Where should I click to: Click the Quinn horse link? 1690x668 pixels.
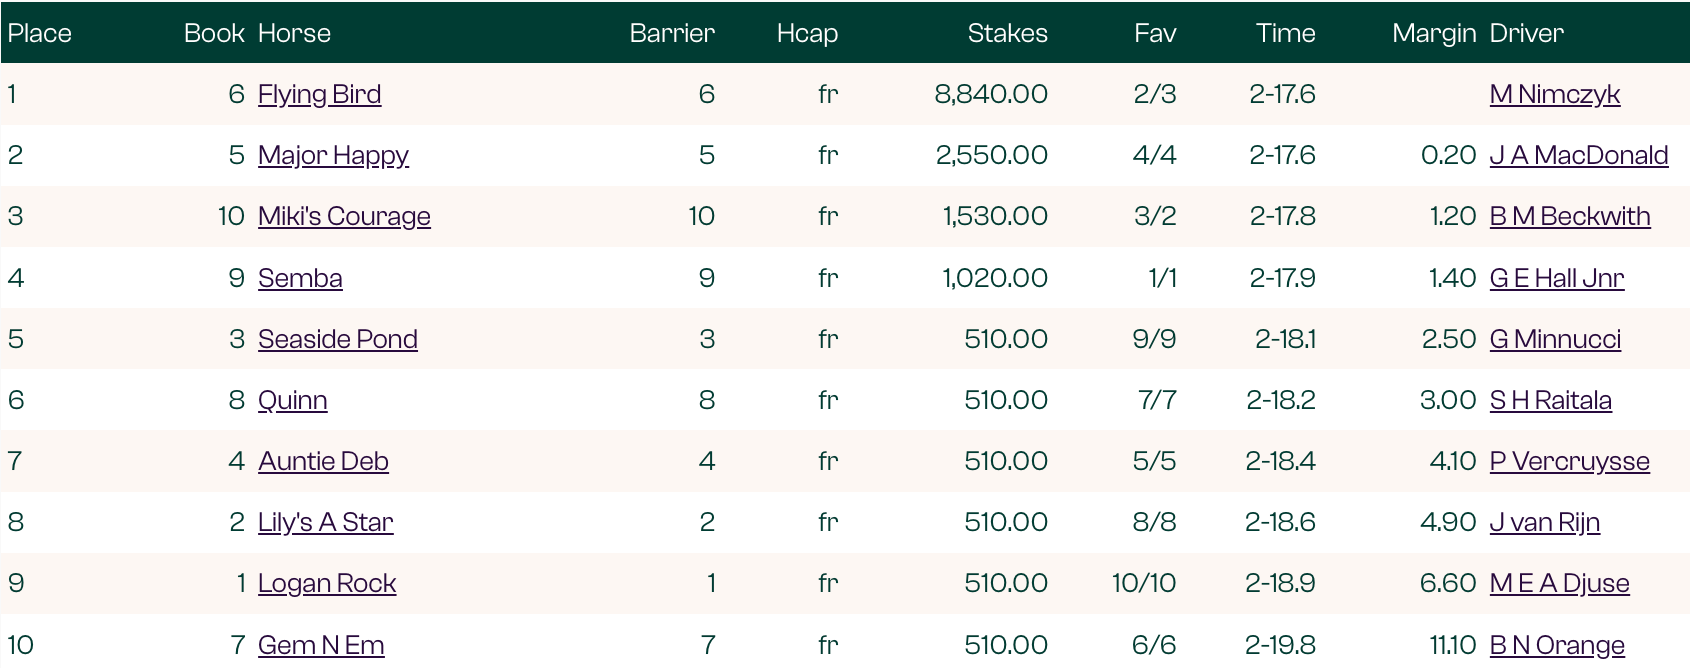[292, 400]
